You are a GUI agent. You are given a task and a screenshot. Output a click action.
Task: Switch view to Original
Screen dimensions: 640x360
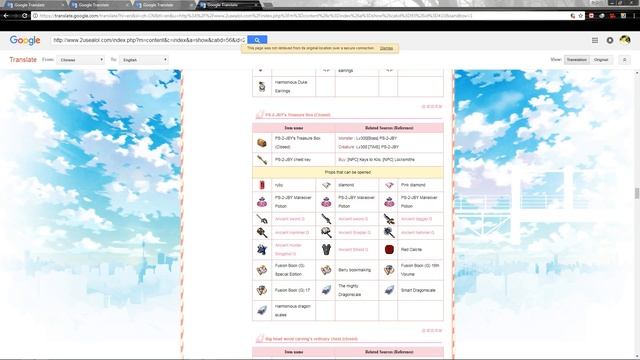click(x=601, y=60)
